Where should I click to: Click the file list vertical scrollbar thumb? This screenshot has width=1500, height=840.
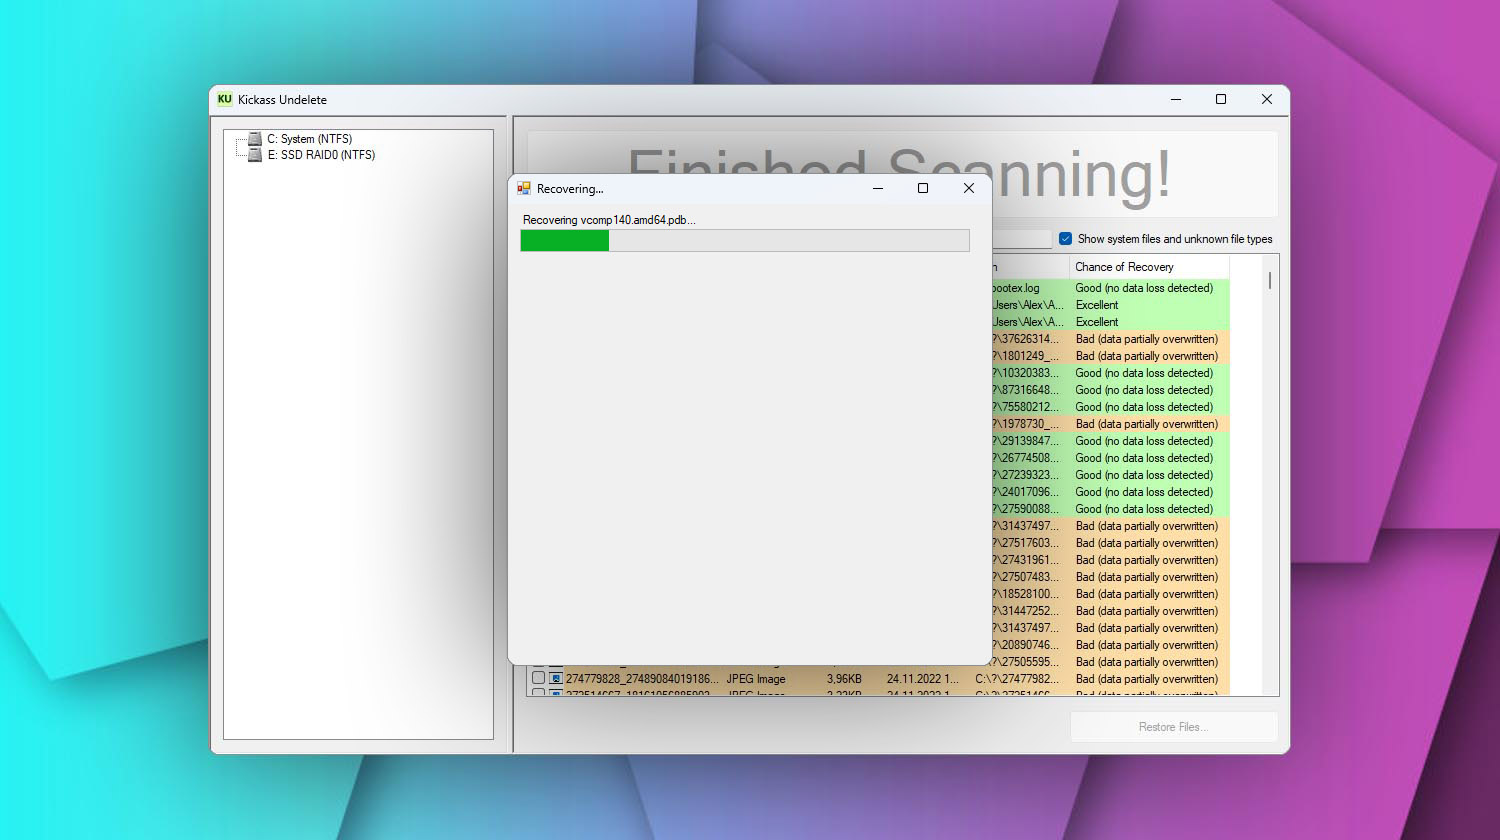1270,281
